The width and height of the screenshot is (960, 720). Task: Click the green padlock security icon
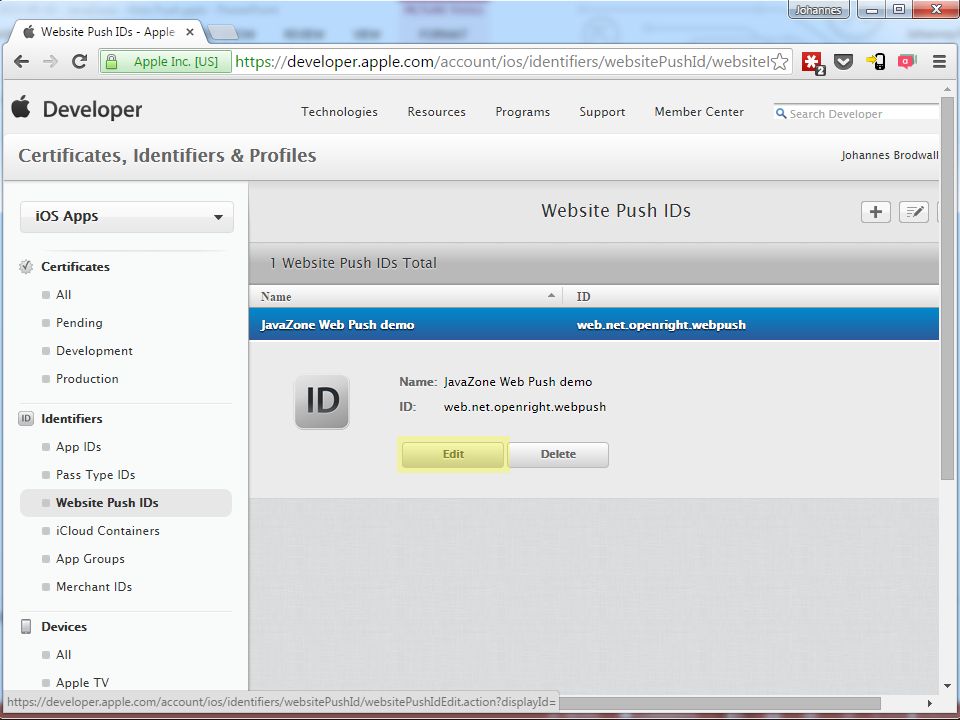point(111,62)
